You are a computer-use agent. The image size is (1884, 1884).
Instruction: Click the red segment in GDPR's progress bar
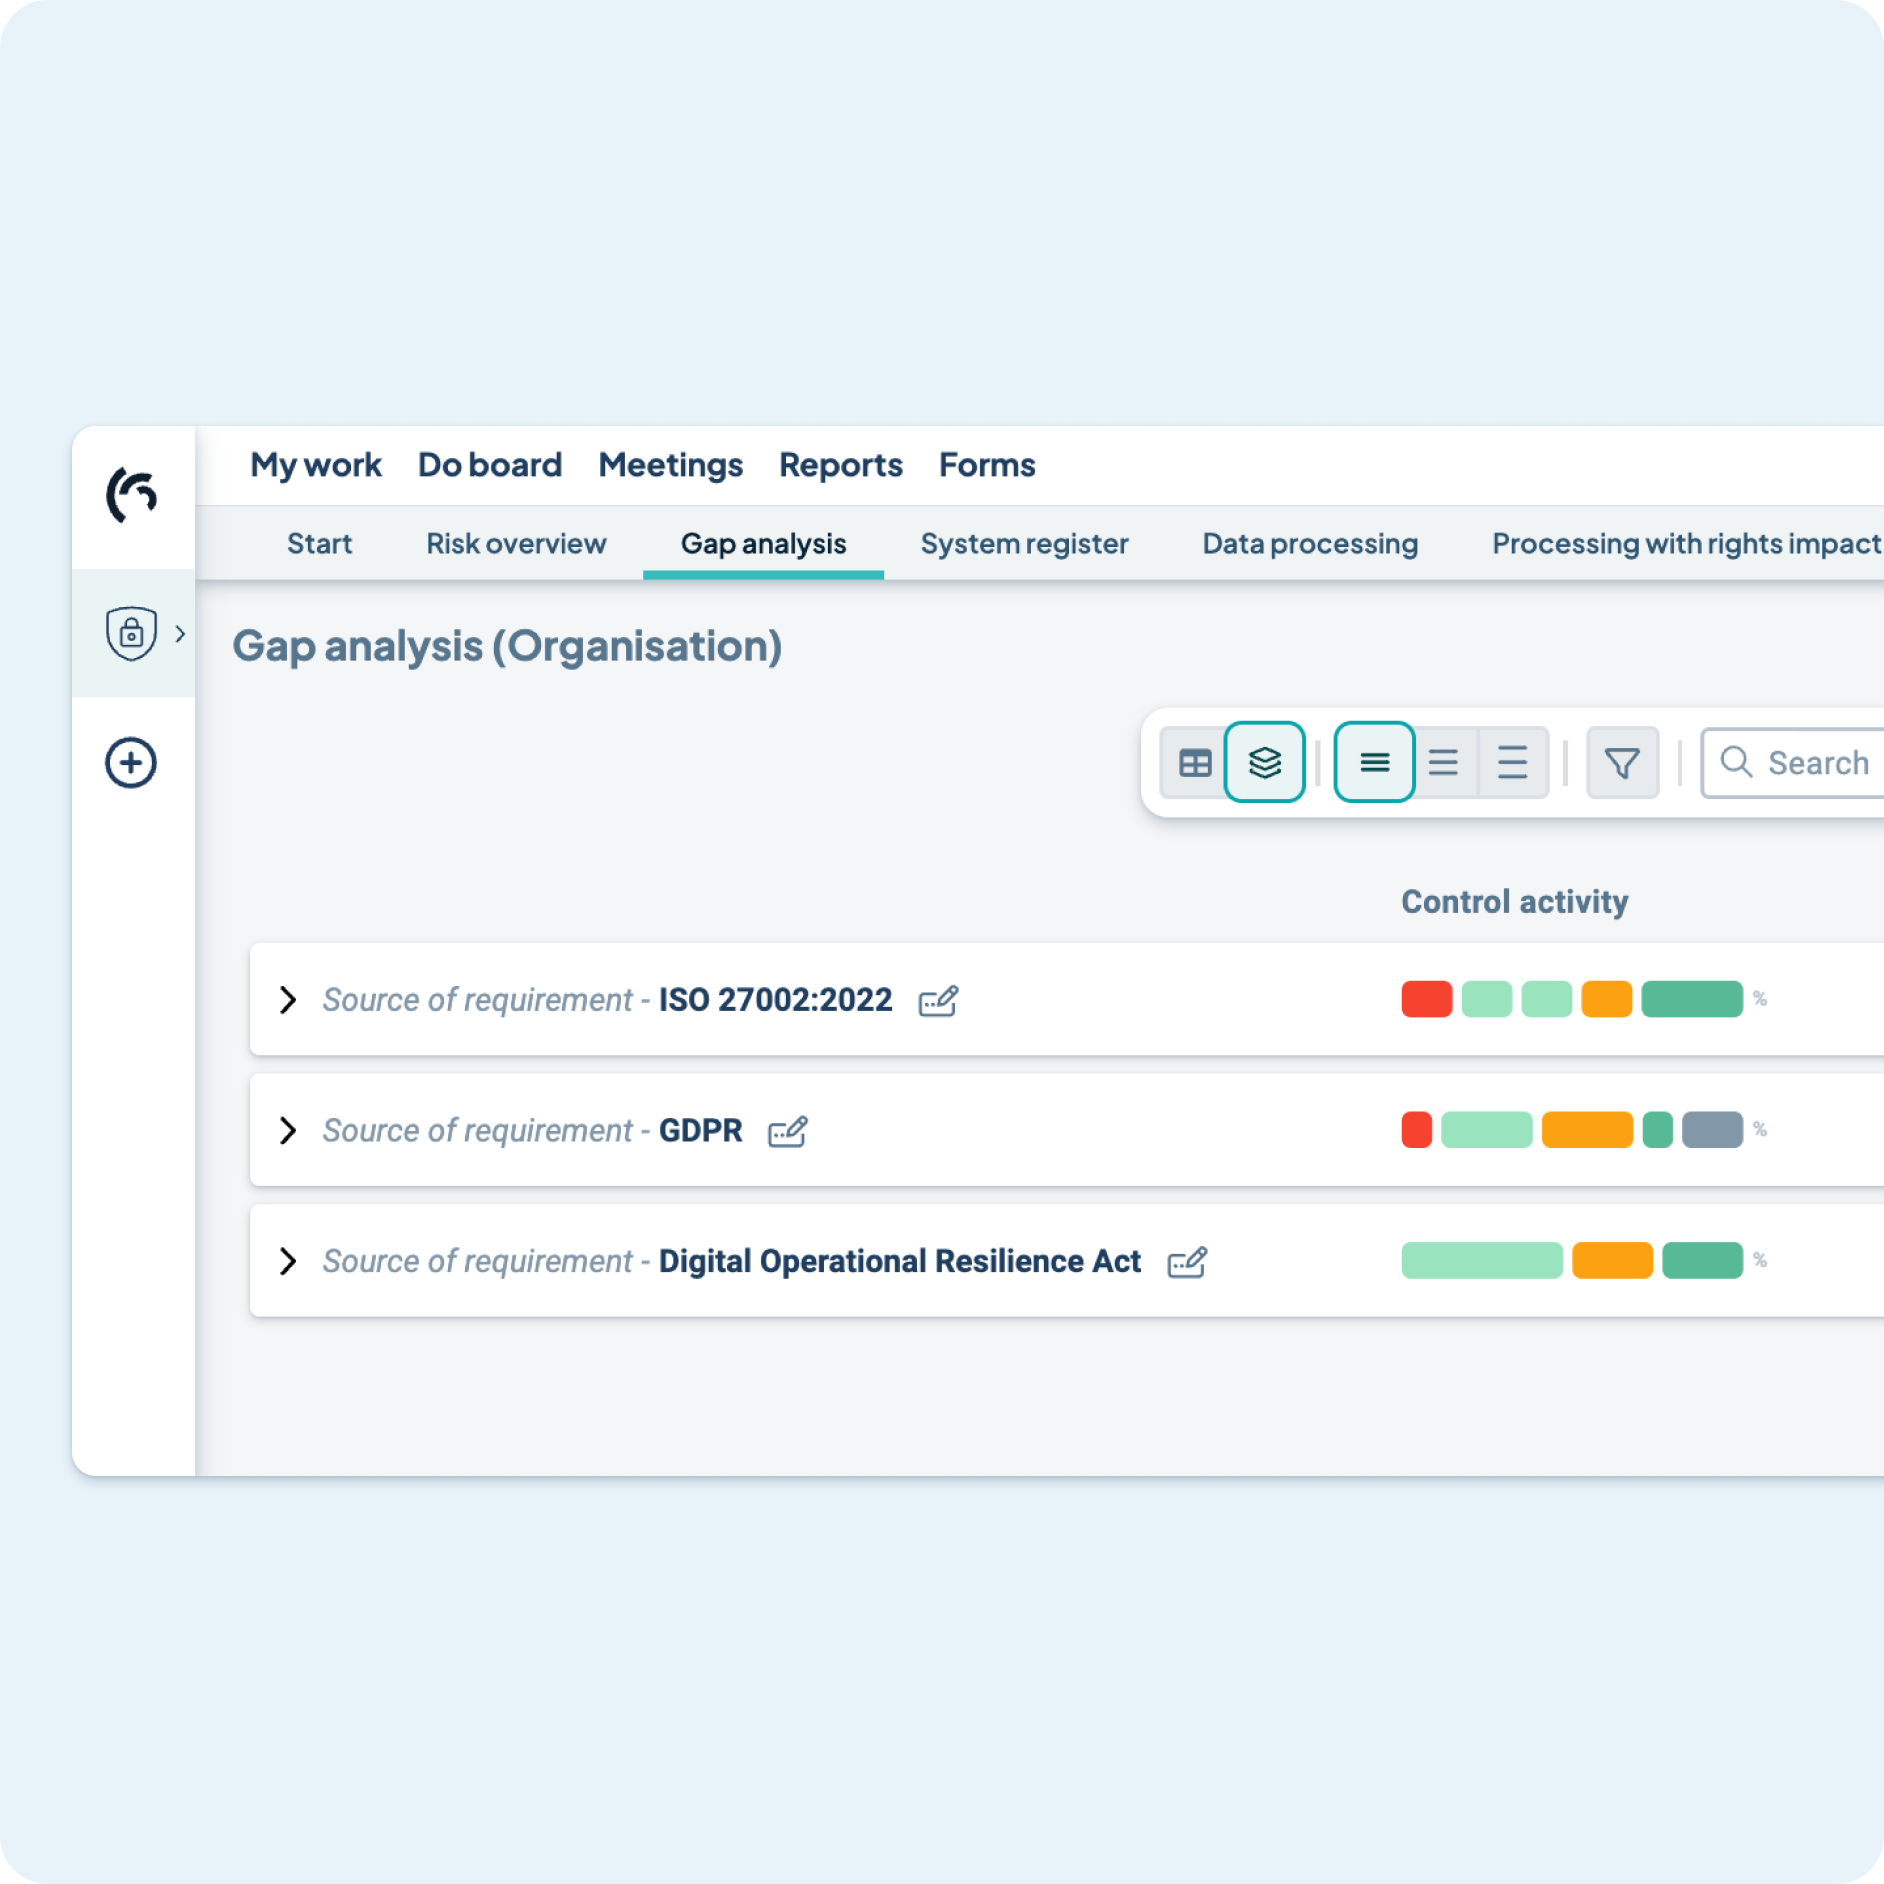(1416, 1130)
